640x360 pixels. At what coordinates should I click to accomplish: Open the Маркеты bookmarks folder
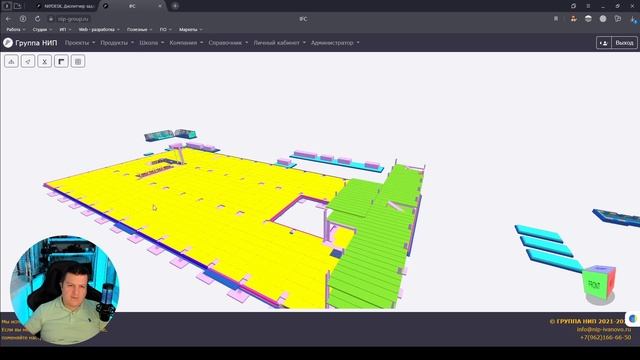tap(191, 29)
